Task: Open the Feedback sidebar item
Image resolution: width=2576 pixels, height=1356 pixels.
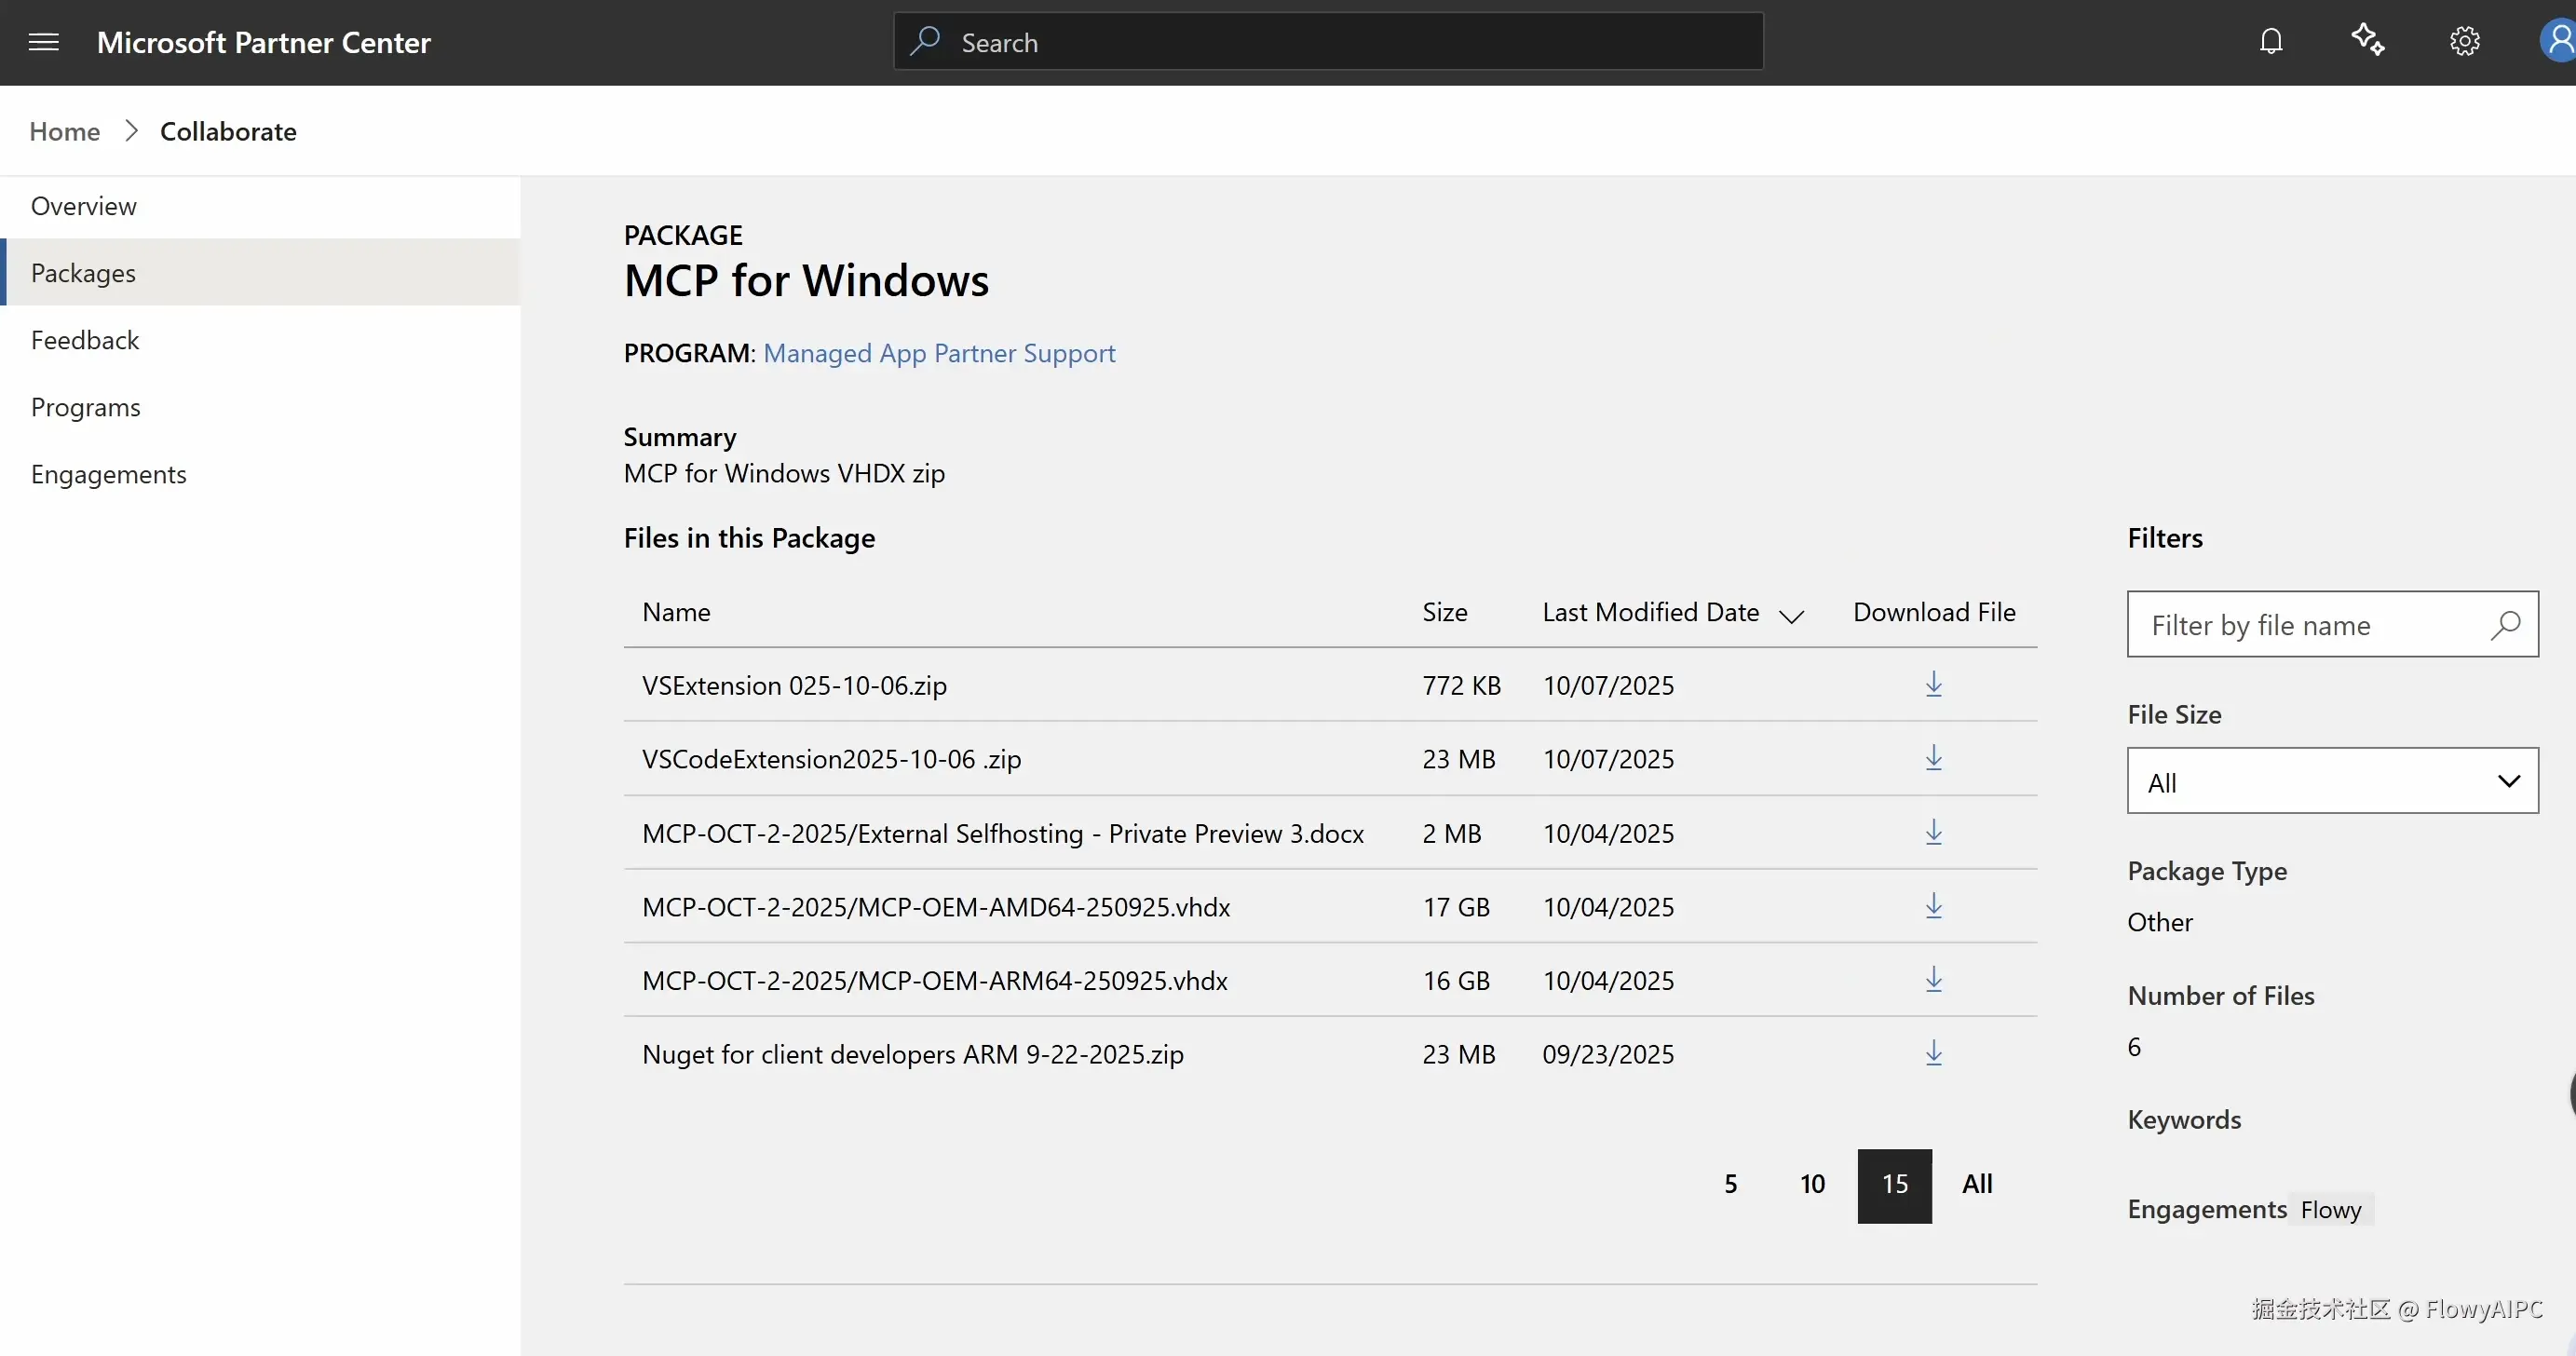Action: (85, 340)
